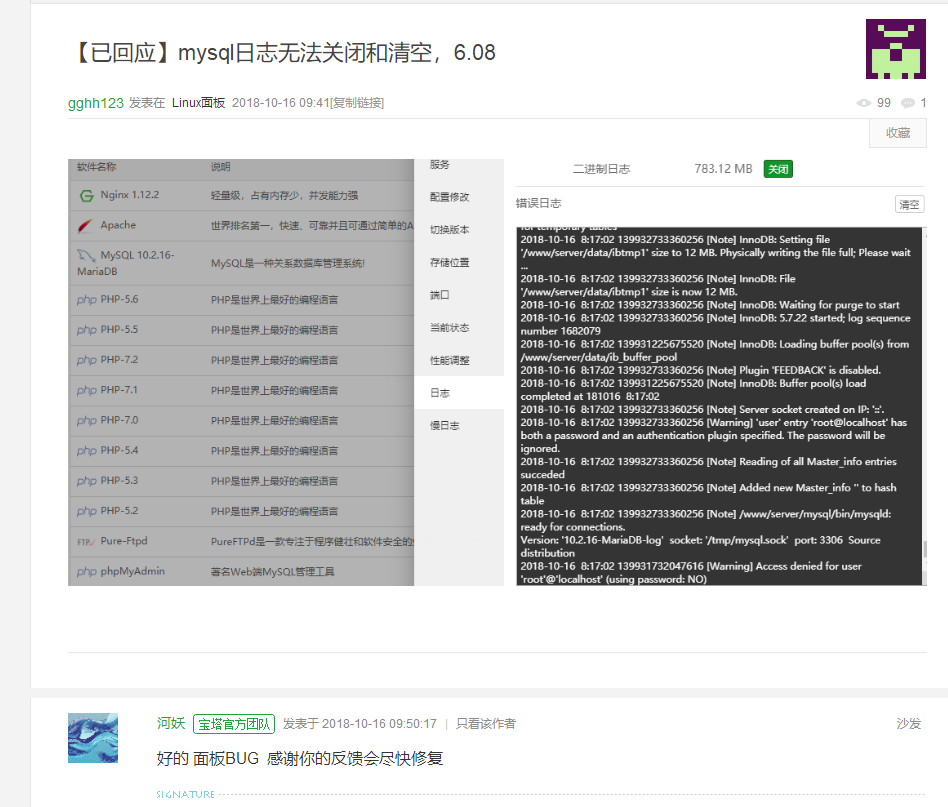This screenshot has height=807, width=948.
Task: Click the green 关闭 button for binary log
Action: pos(778,169)
